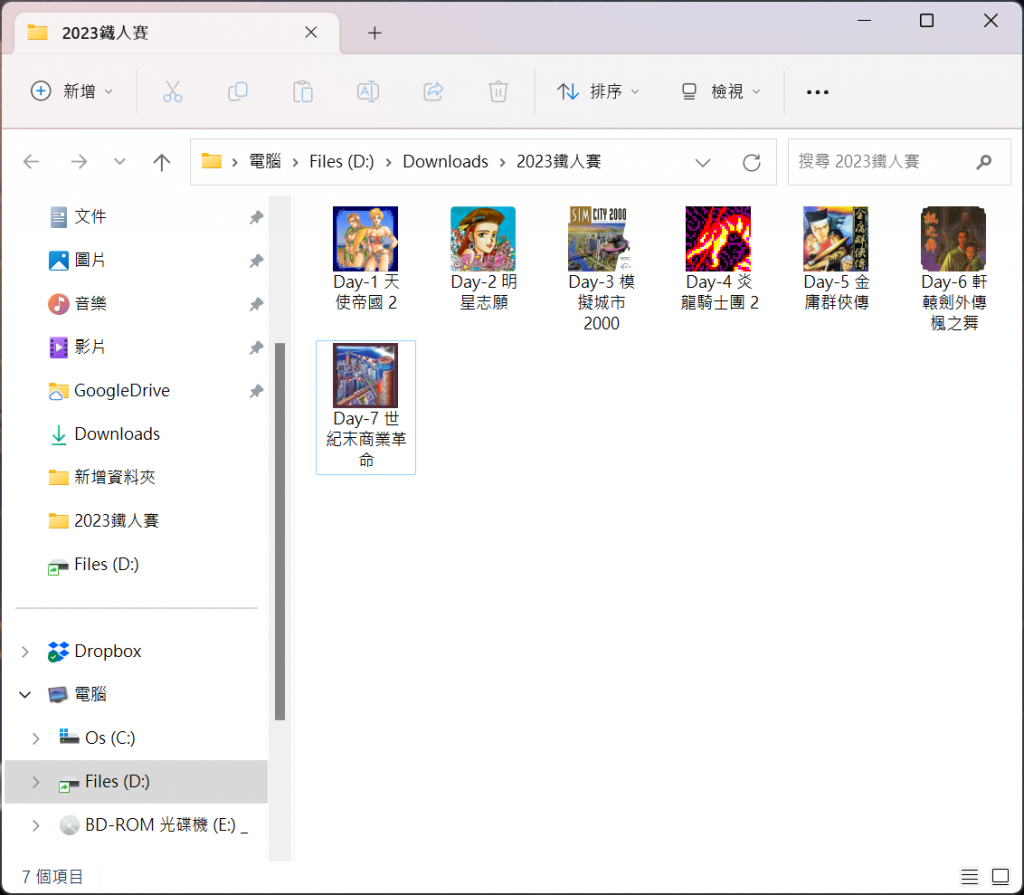Select file Day-4 炎龍騎士團 2
The width and height of the screenshot is (1024, 895).
(718, 259)
